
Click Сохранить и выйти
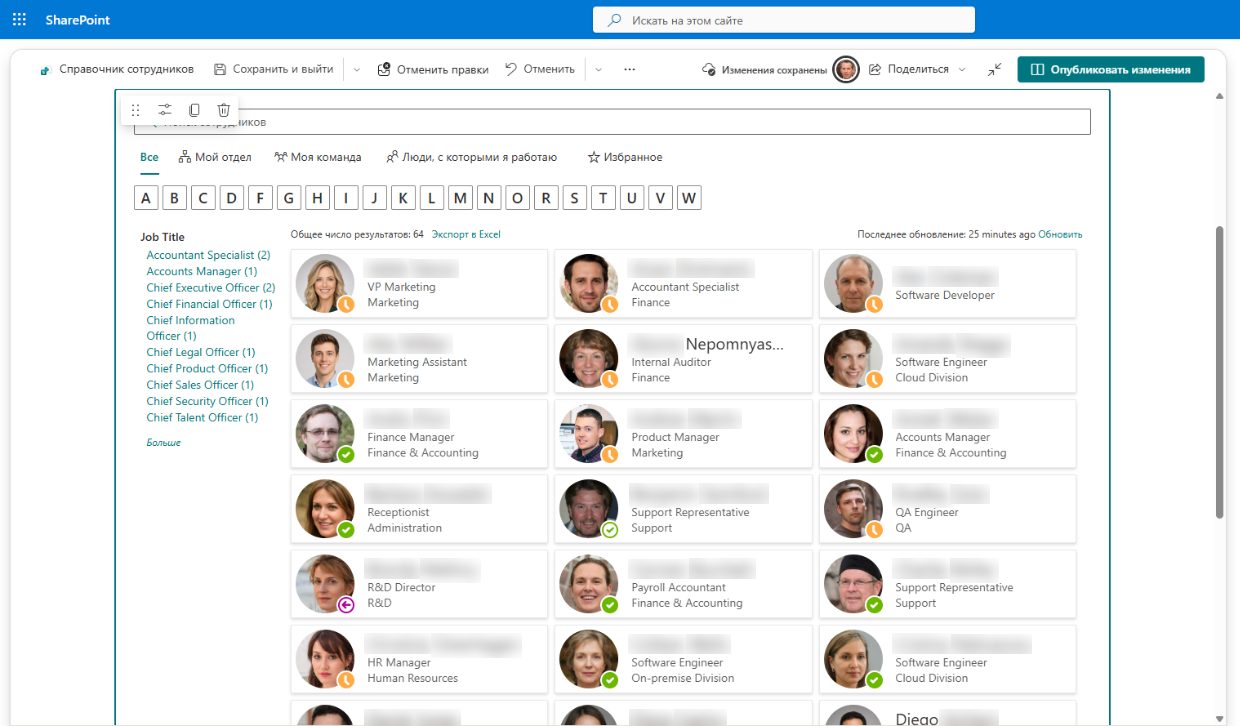[273, 69]
